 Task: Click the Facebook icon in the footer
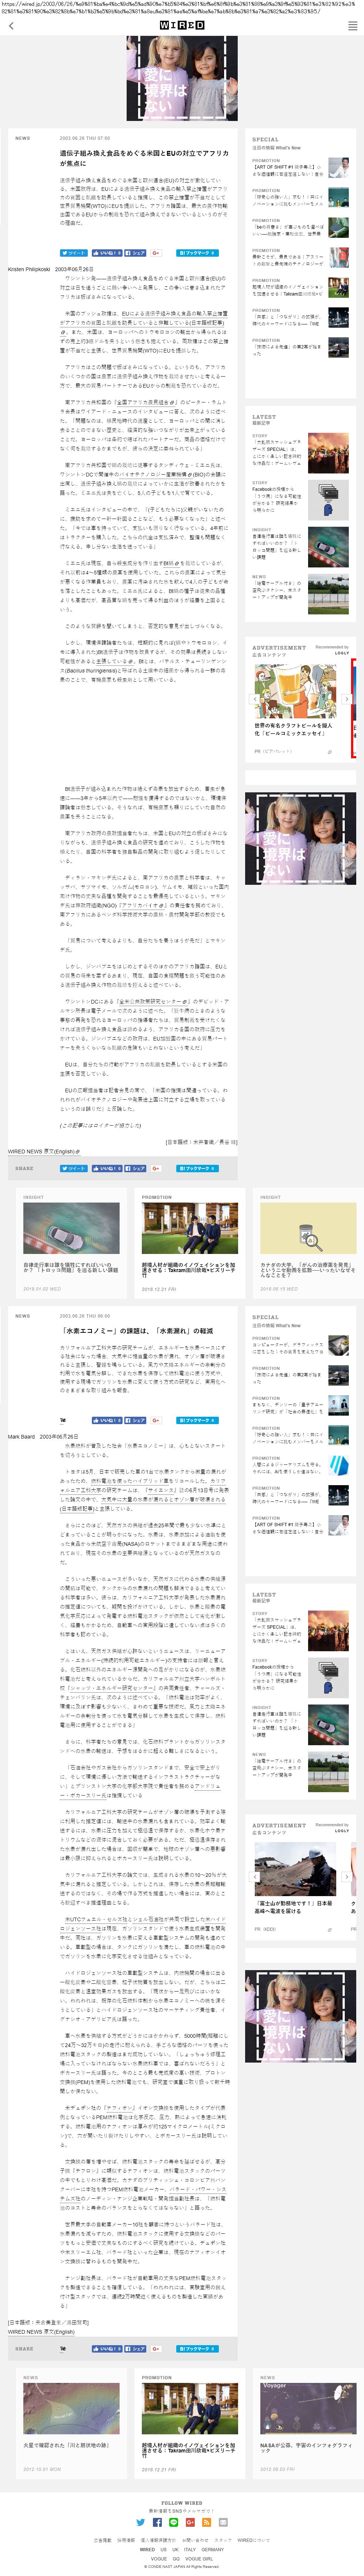[x=157, y=2522]
